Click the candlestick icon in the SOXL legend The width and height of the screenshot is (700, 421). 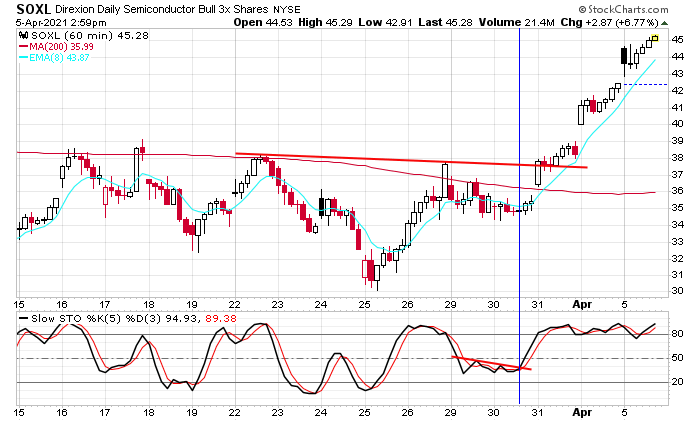(24, 36)
